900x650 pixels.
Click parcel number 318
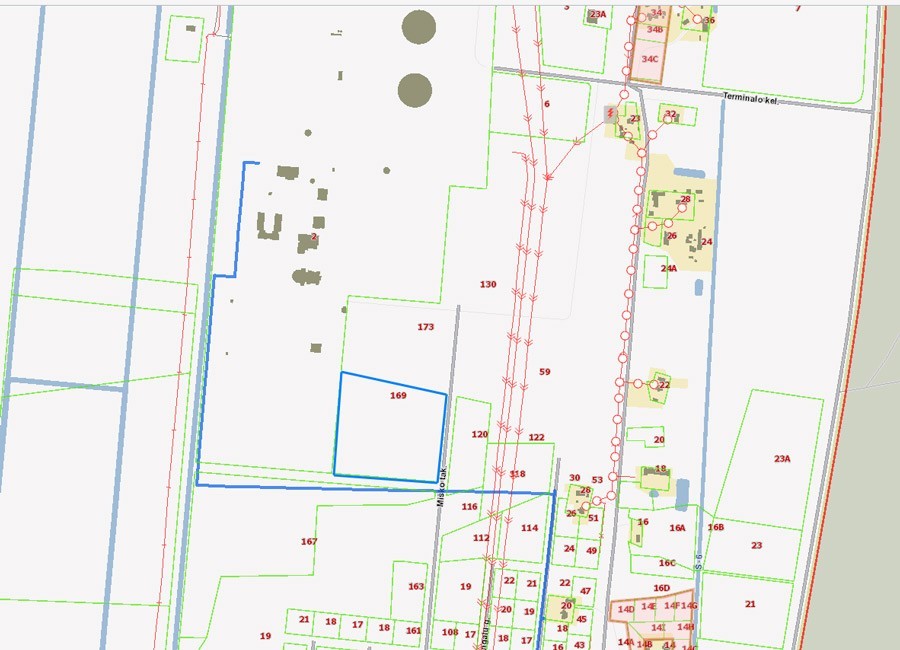click(x=517, y=474)
